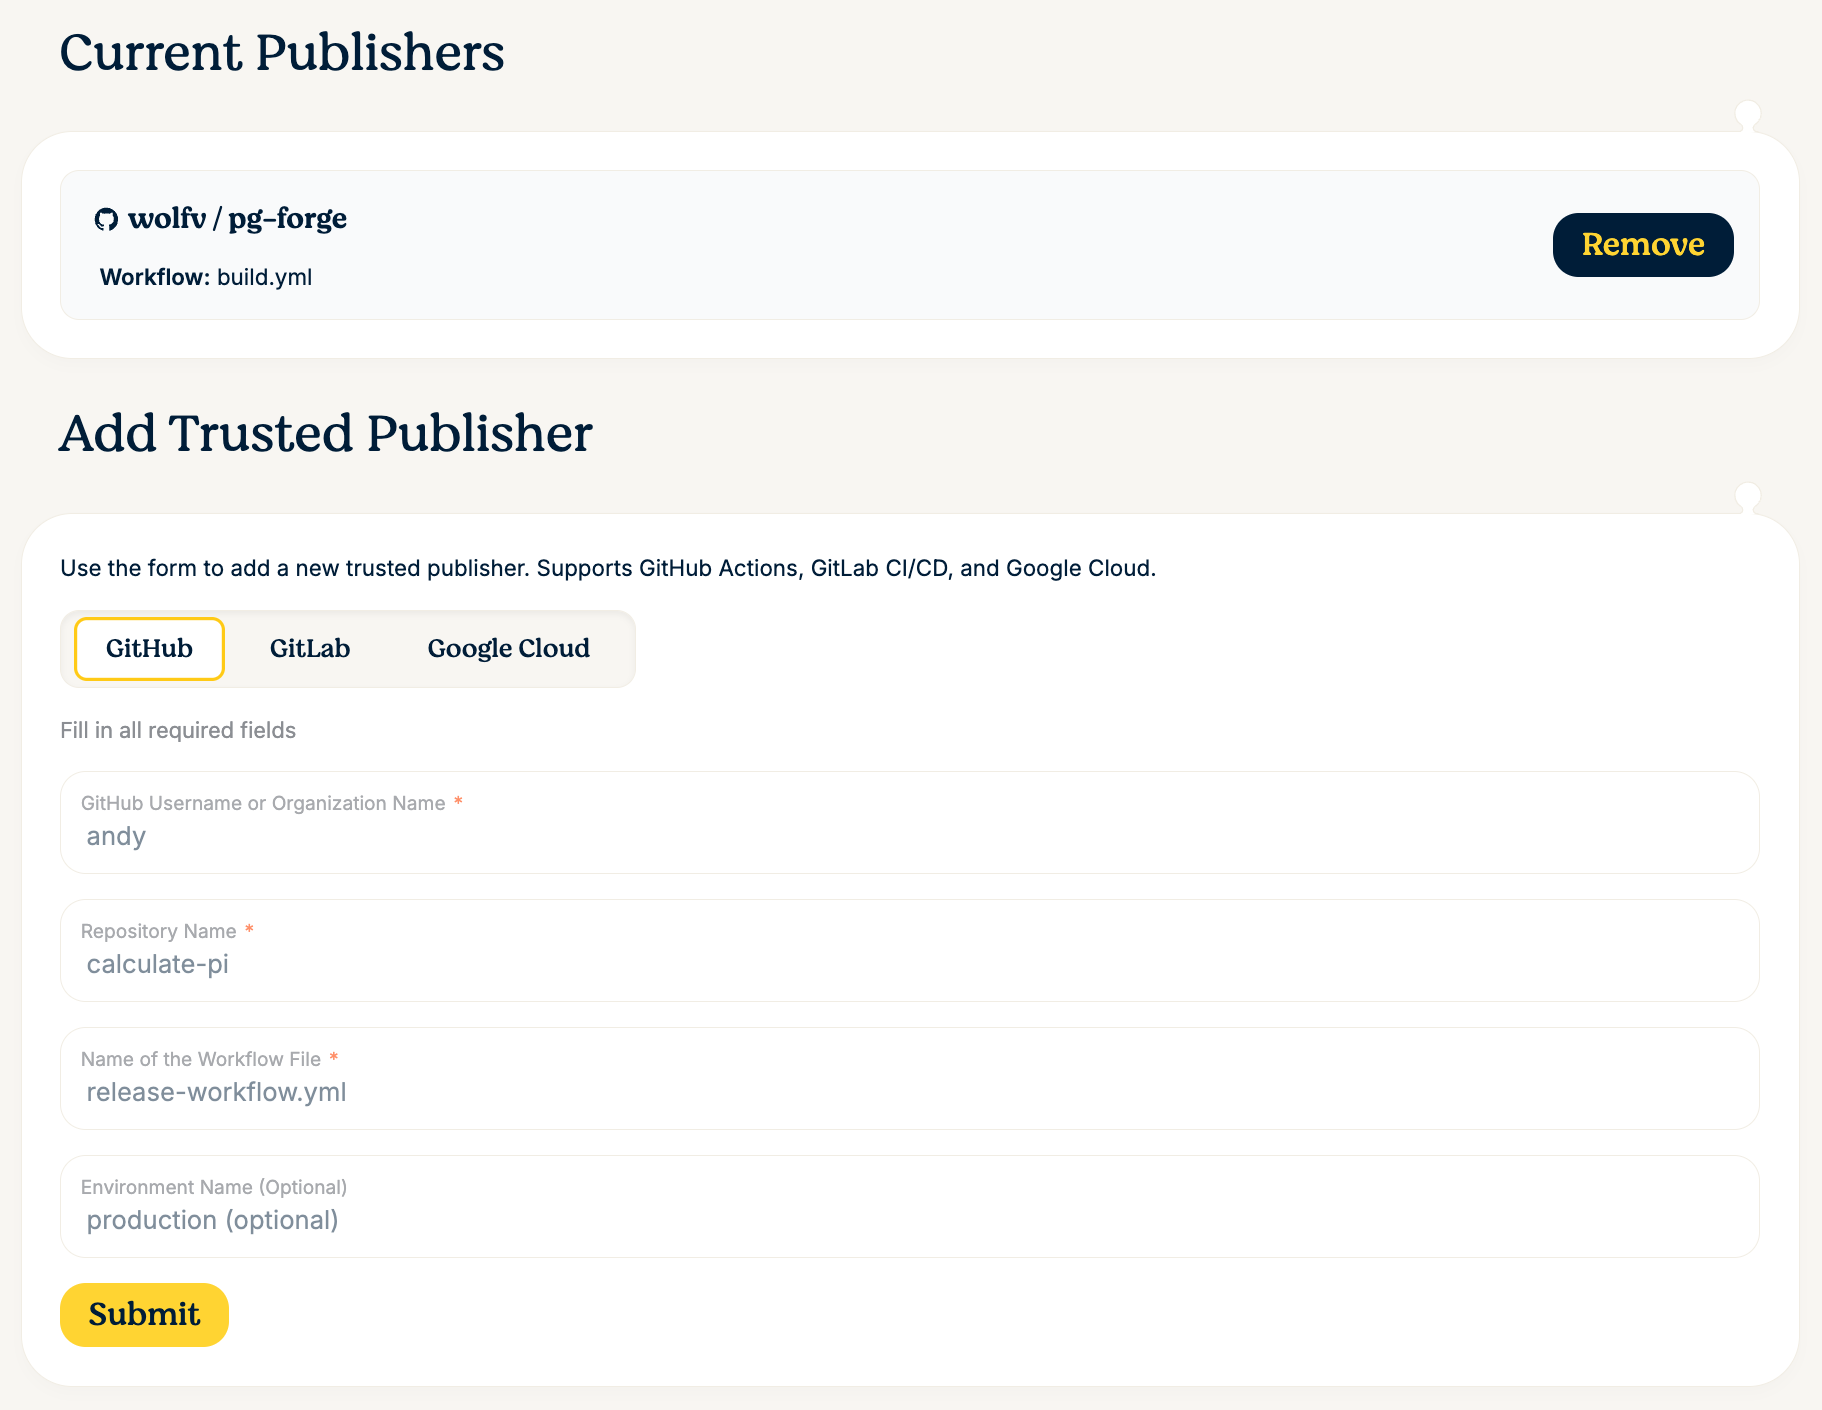Image resolution: width=1822 pixels, height=1410 pixels.
Task: Remove the wolfv/pg-forge trusted publisher
Action: pos(1642,245)
